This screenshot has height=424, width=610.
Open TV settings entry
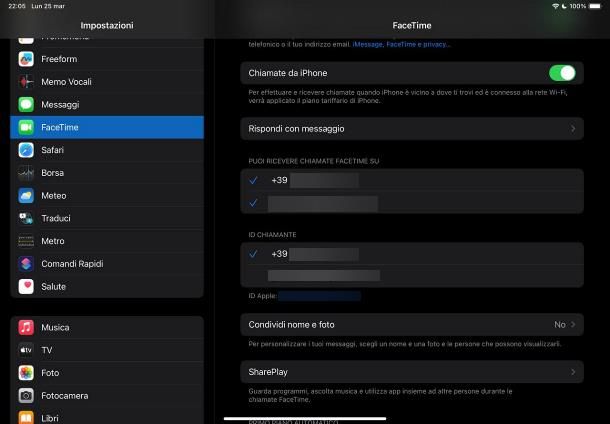point(107,350)
